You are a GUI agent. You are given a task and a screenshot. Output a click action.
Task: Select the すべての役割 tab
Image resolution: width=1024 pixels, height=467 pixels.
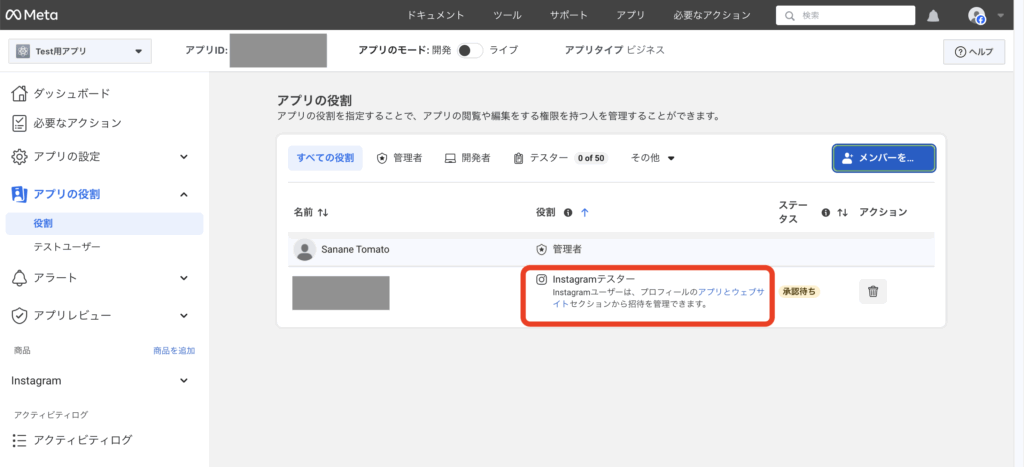point(325,158)
